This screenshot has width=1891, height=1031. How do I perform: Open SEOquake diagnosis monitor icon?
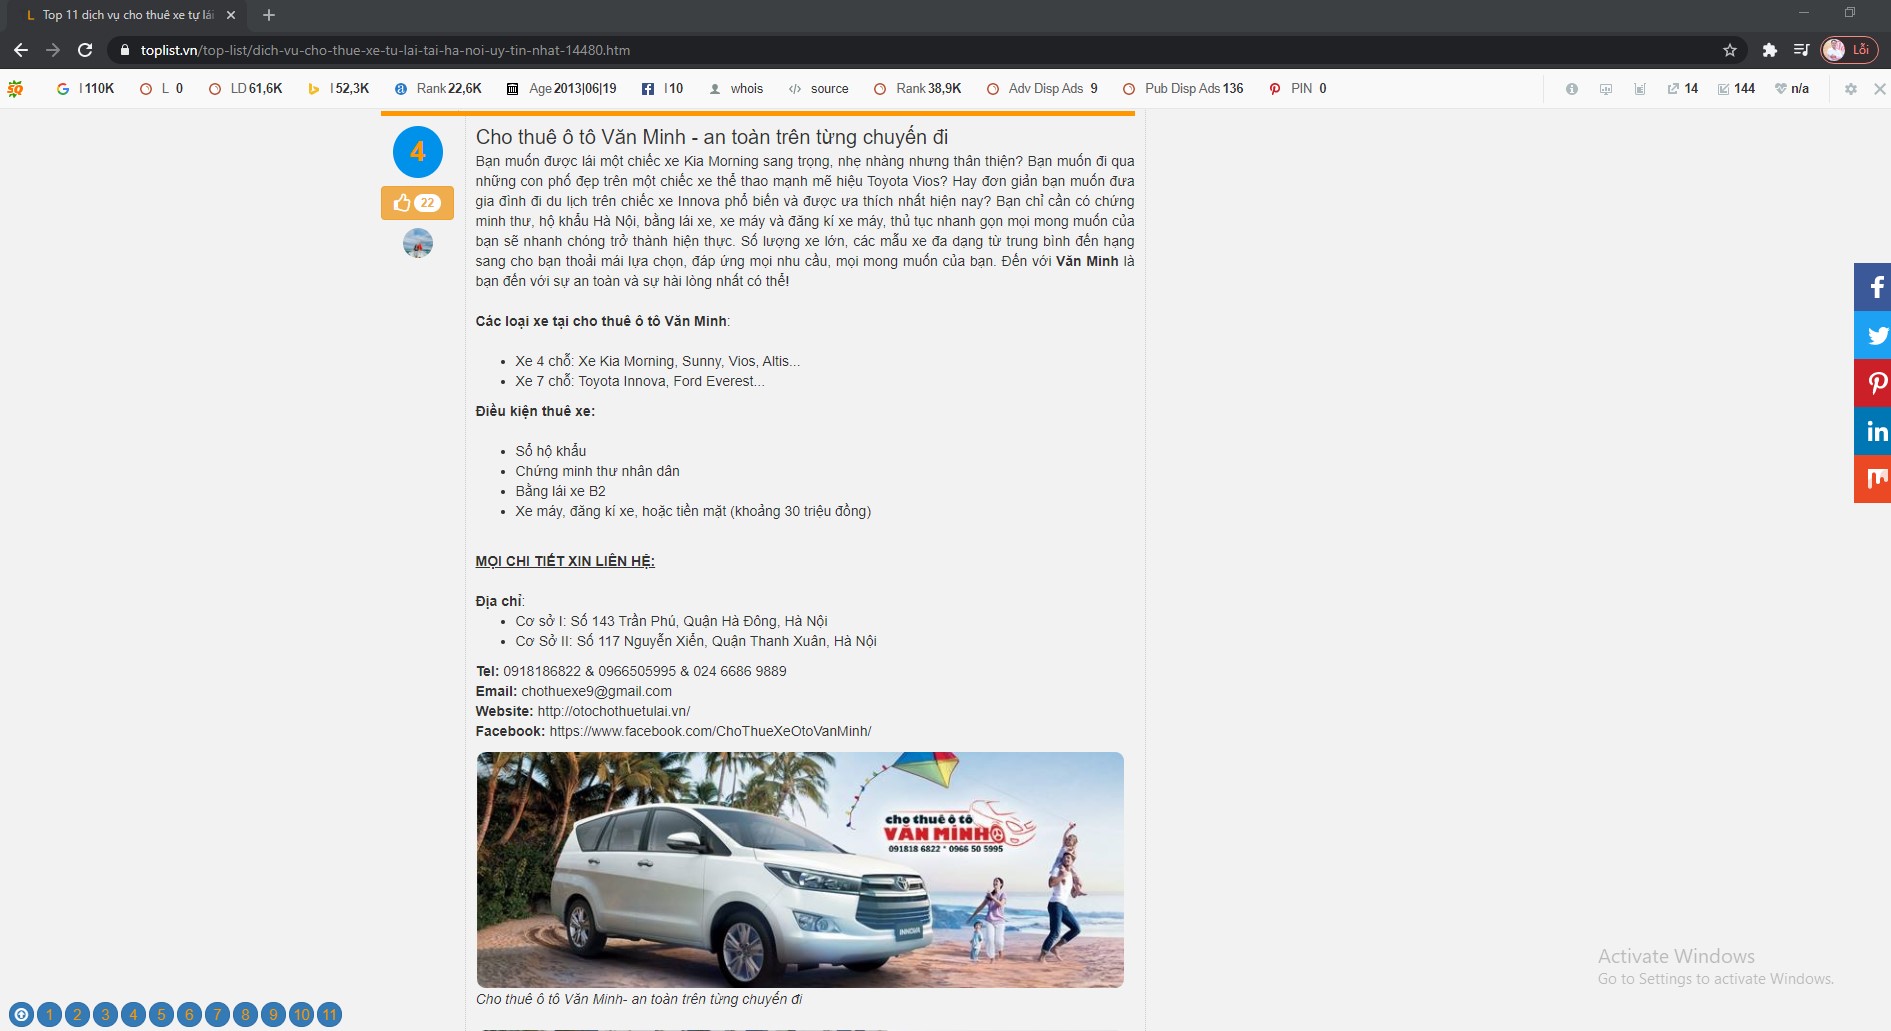(x=1606, y=89)
